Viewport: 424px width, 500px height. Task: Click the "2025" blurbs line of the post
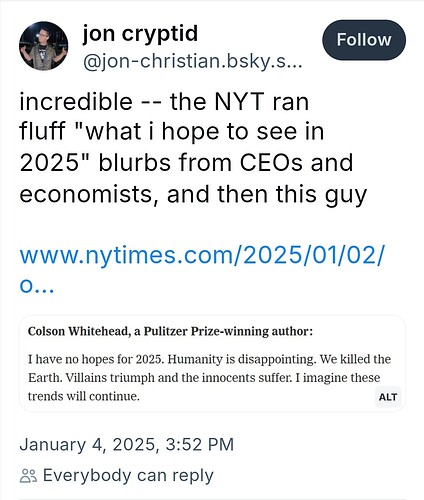click(186, 163)
